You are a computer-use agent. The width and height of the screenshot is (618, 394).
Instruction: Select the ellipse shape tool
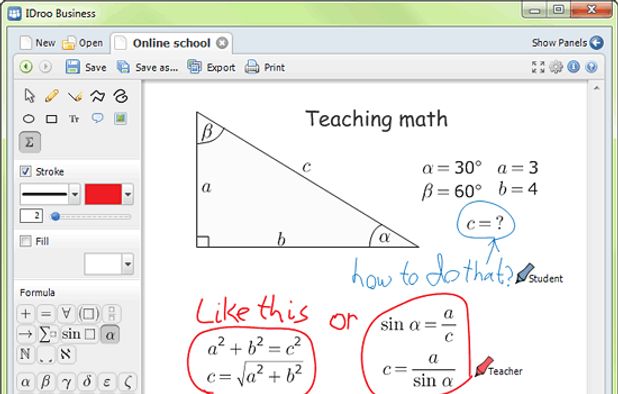coord(29,119)
